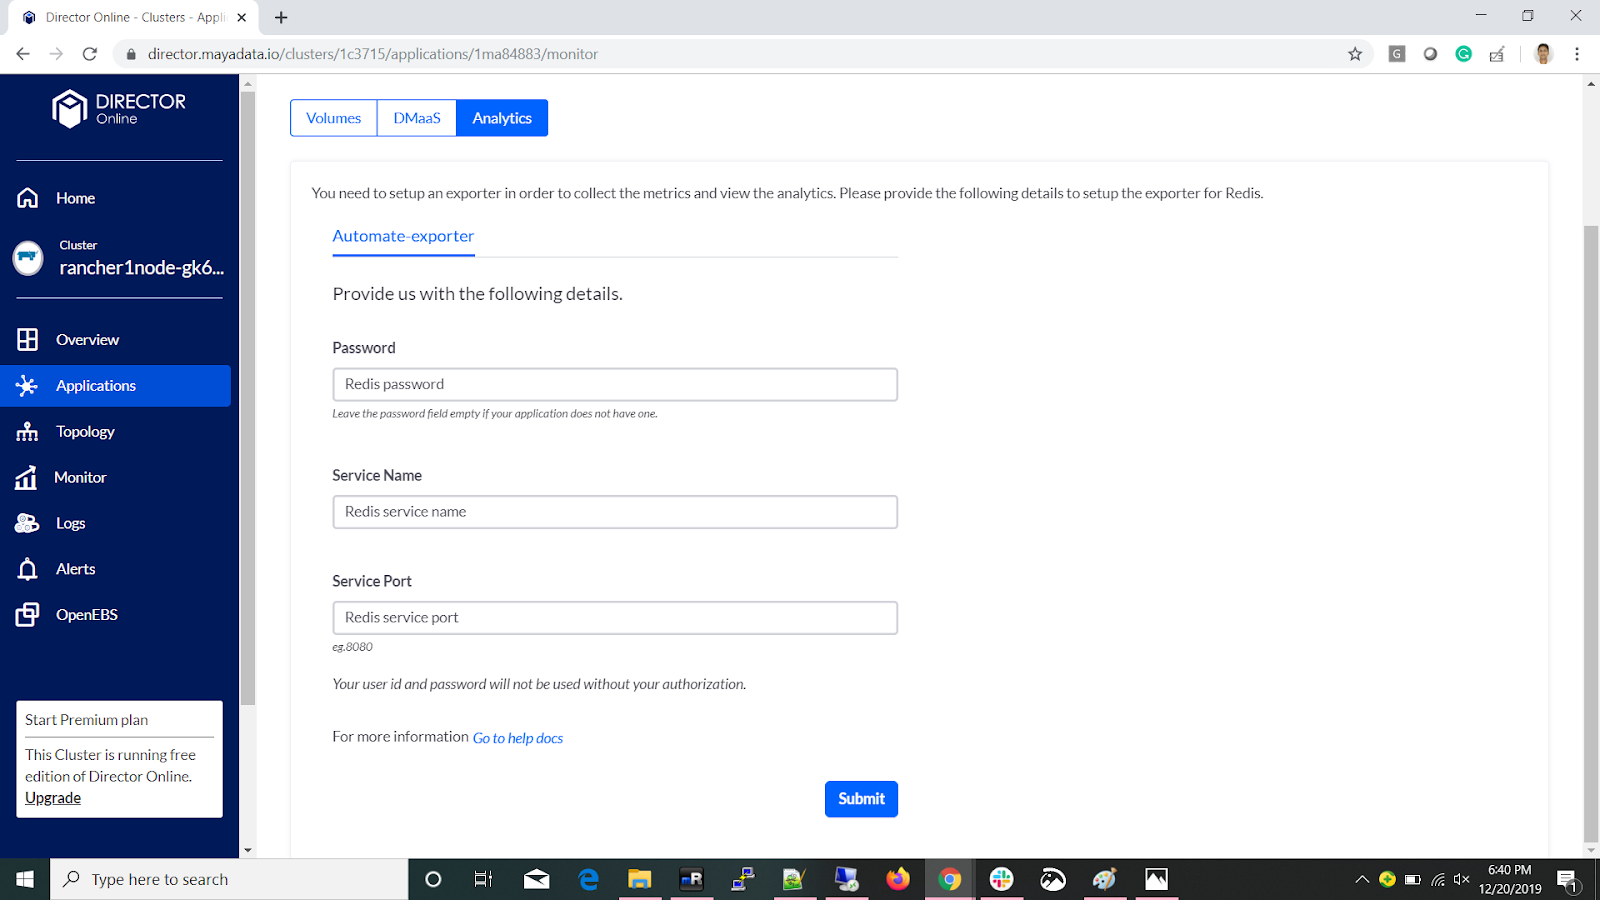Click the rancher cluster avatar icon
The width and height of the screenshot is (1600, 900).
[x=28, y=259]
